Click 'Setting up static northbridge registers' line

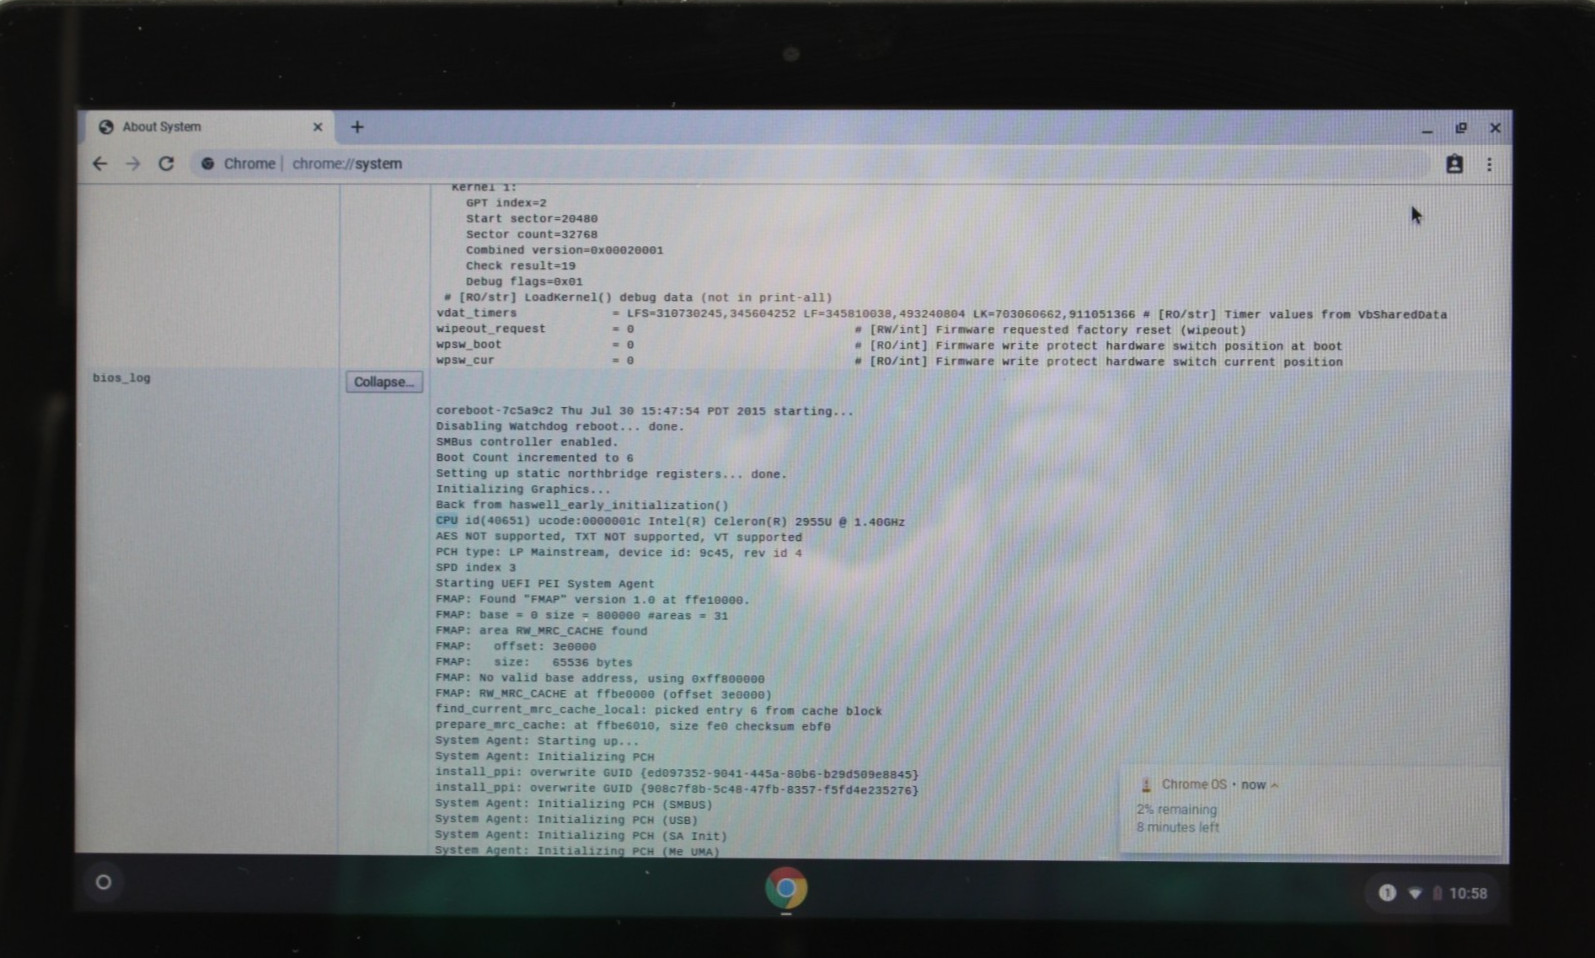point(611,474)
